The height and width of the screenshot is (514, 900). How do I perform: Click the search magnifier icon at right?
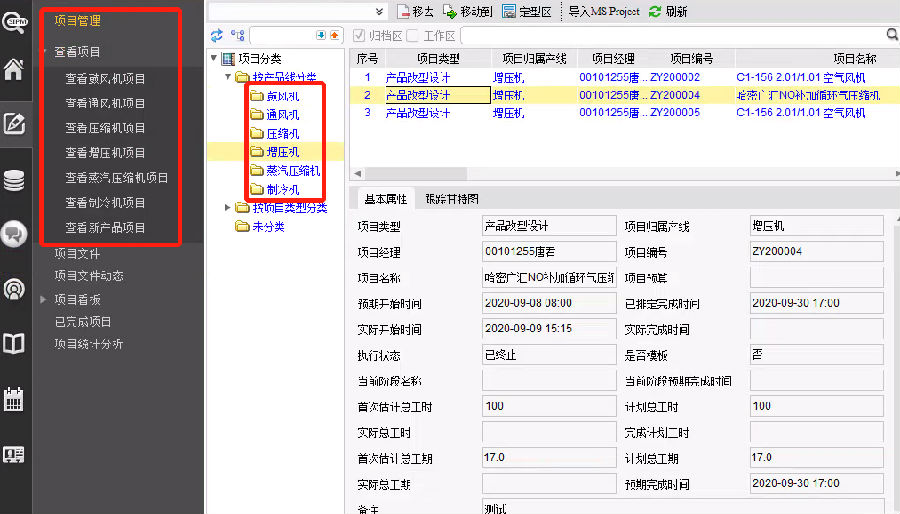coord(893,35)
